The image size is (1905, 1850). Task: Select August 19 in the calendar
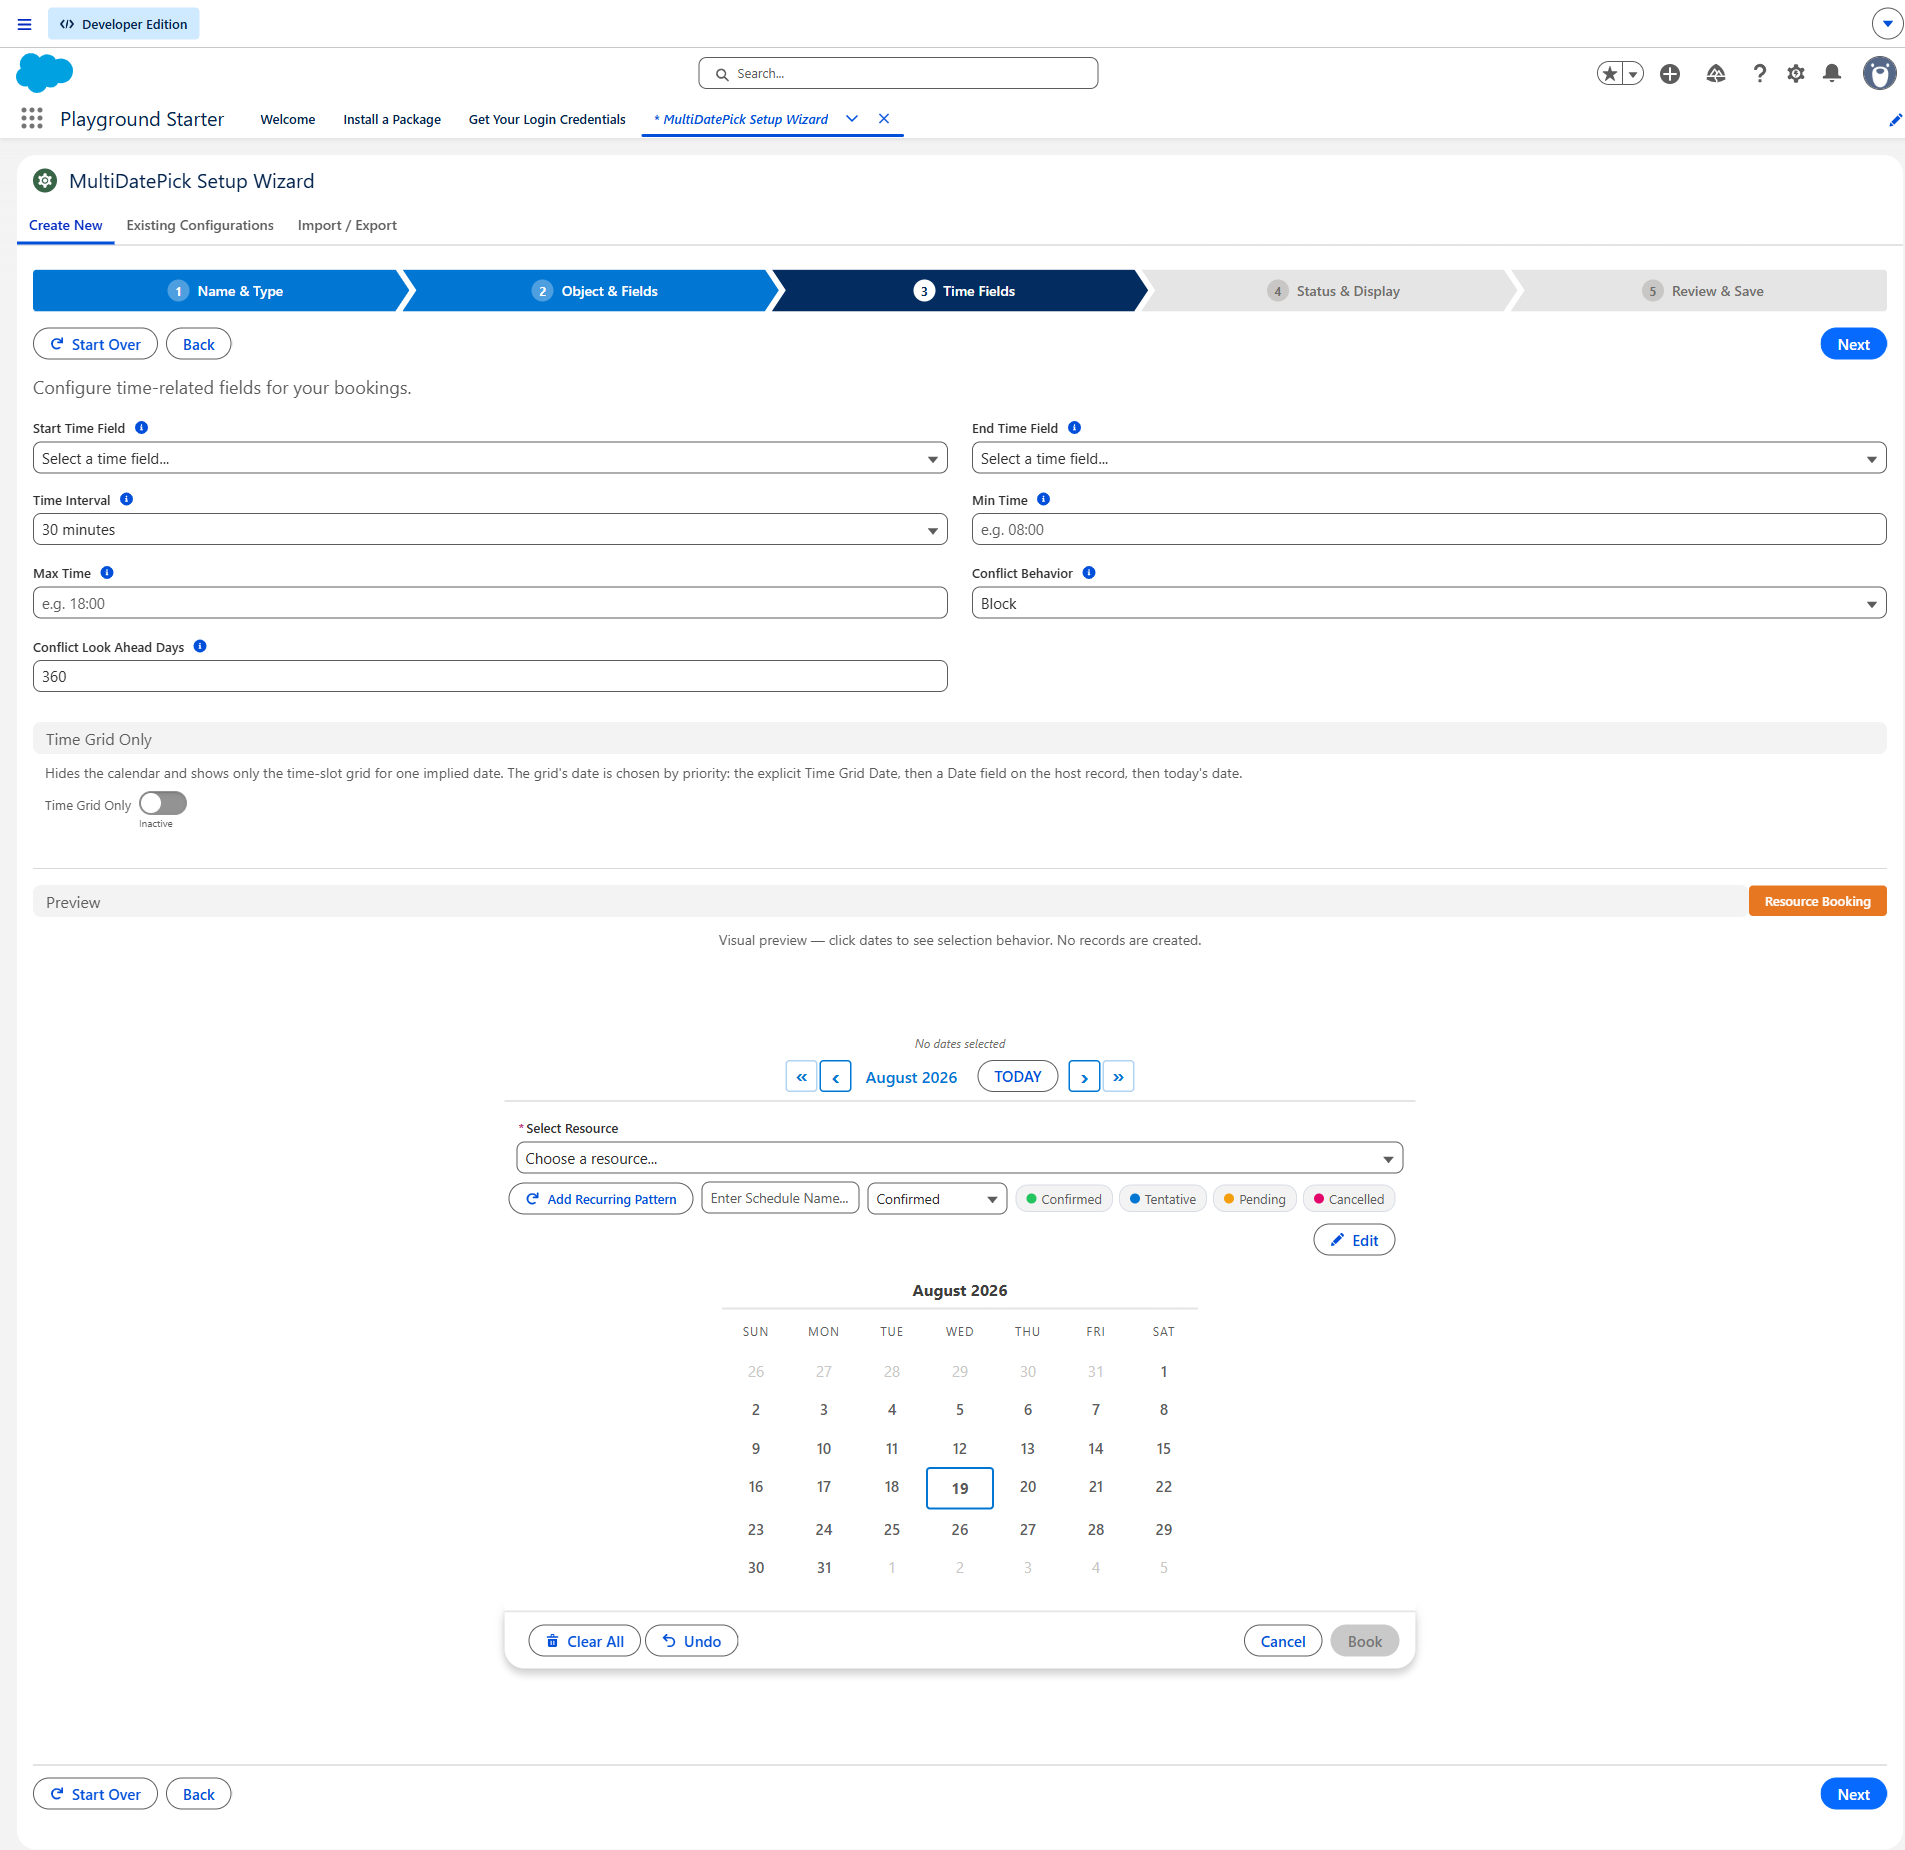point(960,1488)
